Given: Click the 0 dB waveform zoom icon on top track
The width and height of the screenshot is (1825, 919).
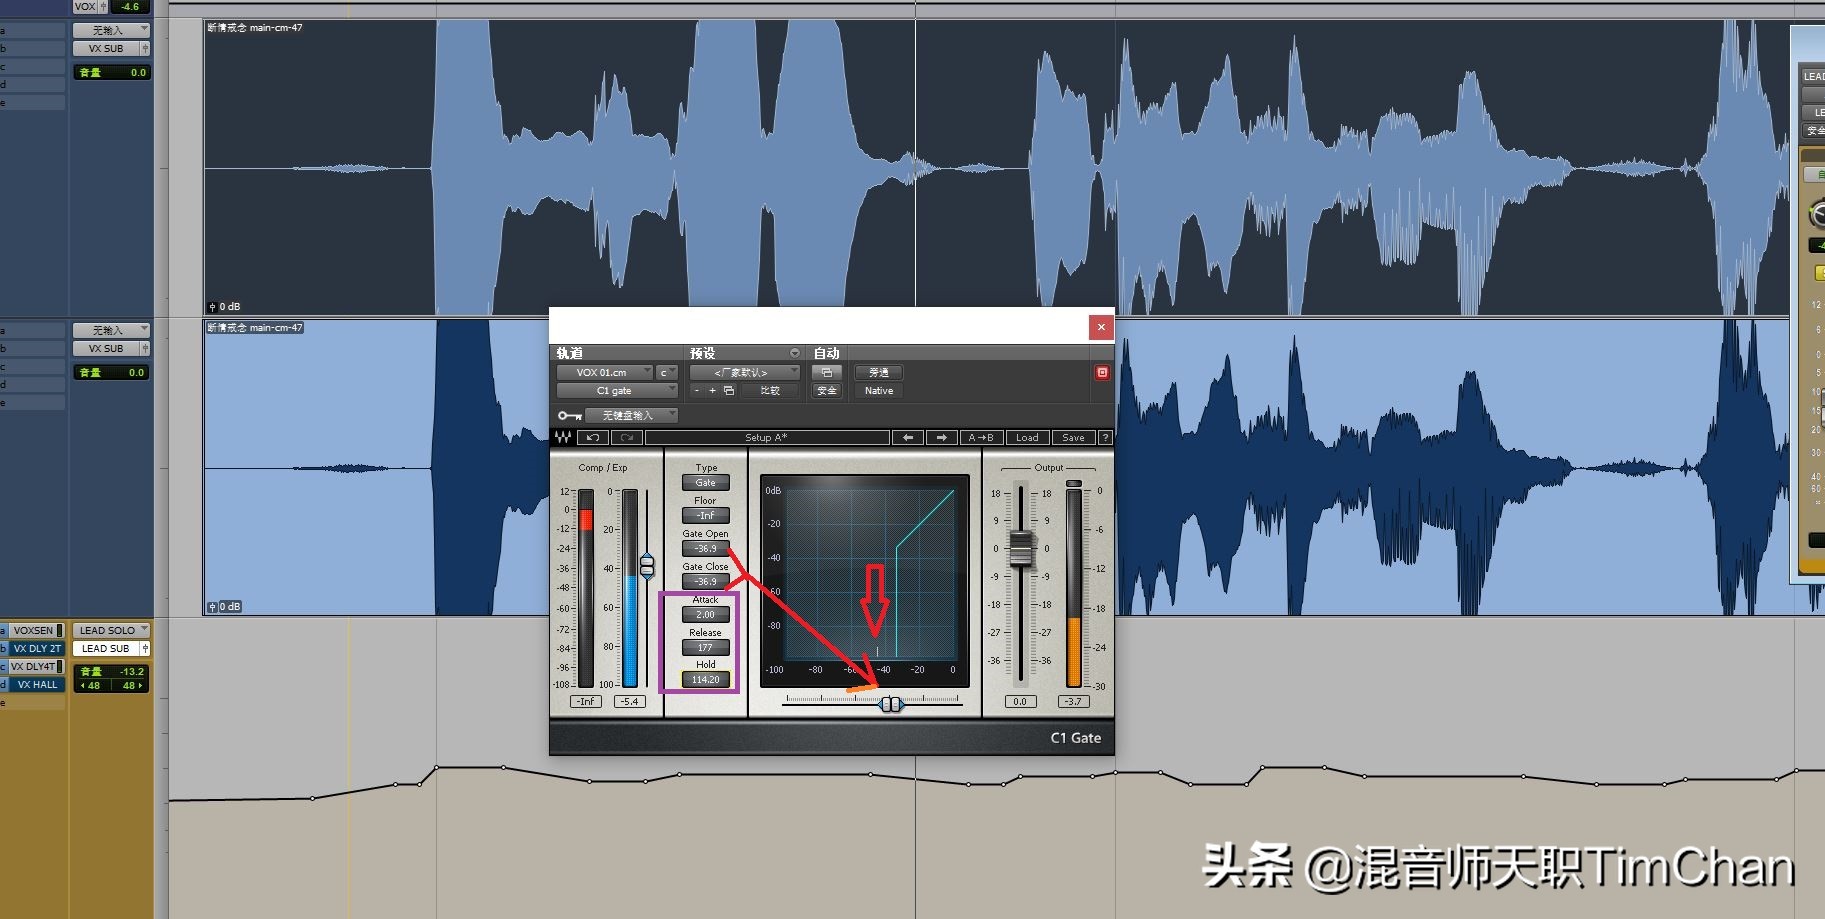Looking at the screenshot, I should coord(212,307).
